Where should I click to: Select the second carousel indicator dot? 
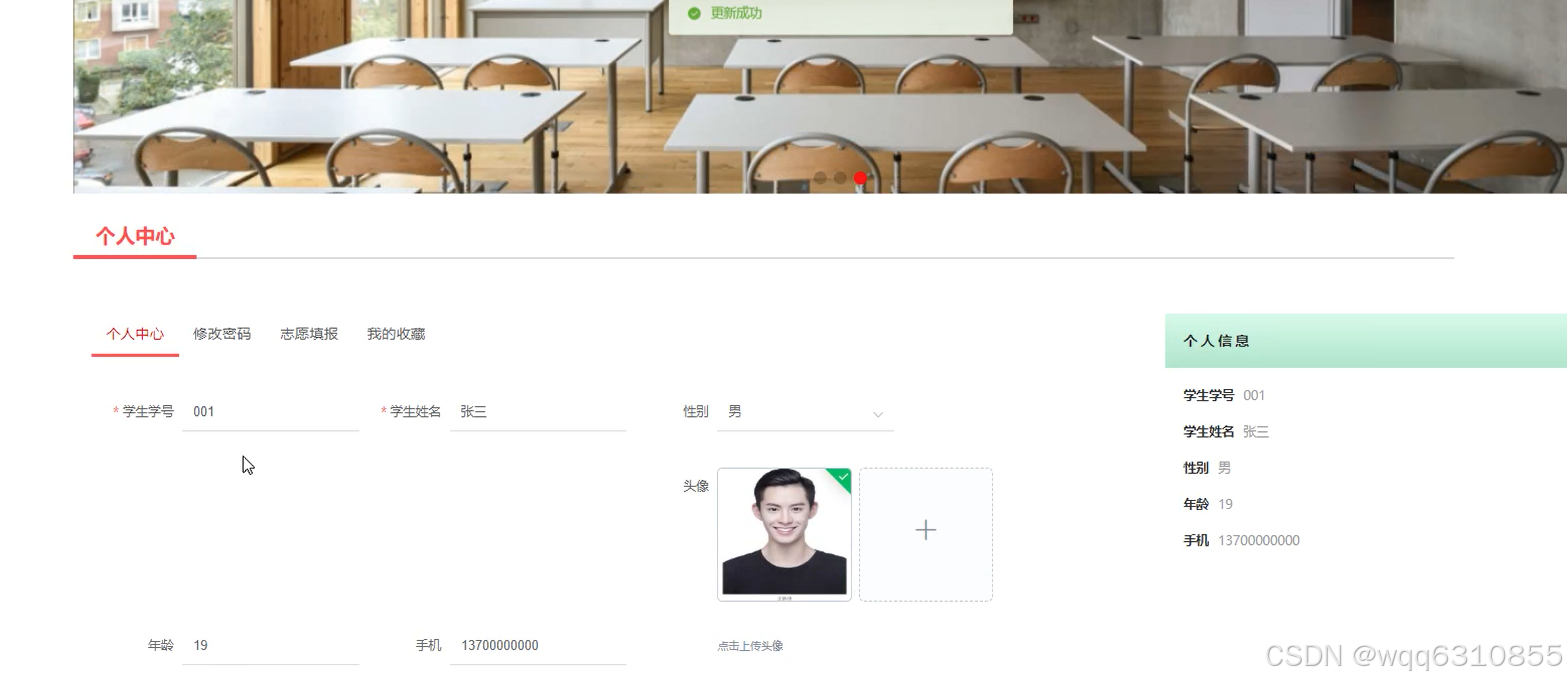point(840,178)
